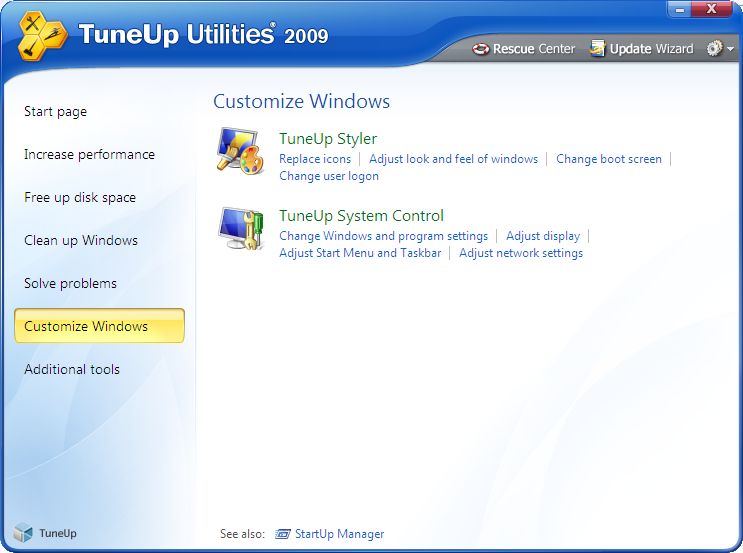
Task: Click Adjust display link
Action: pos(543,236)
